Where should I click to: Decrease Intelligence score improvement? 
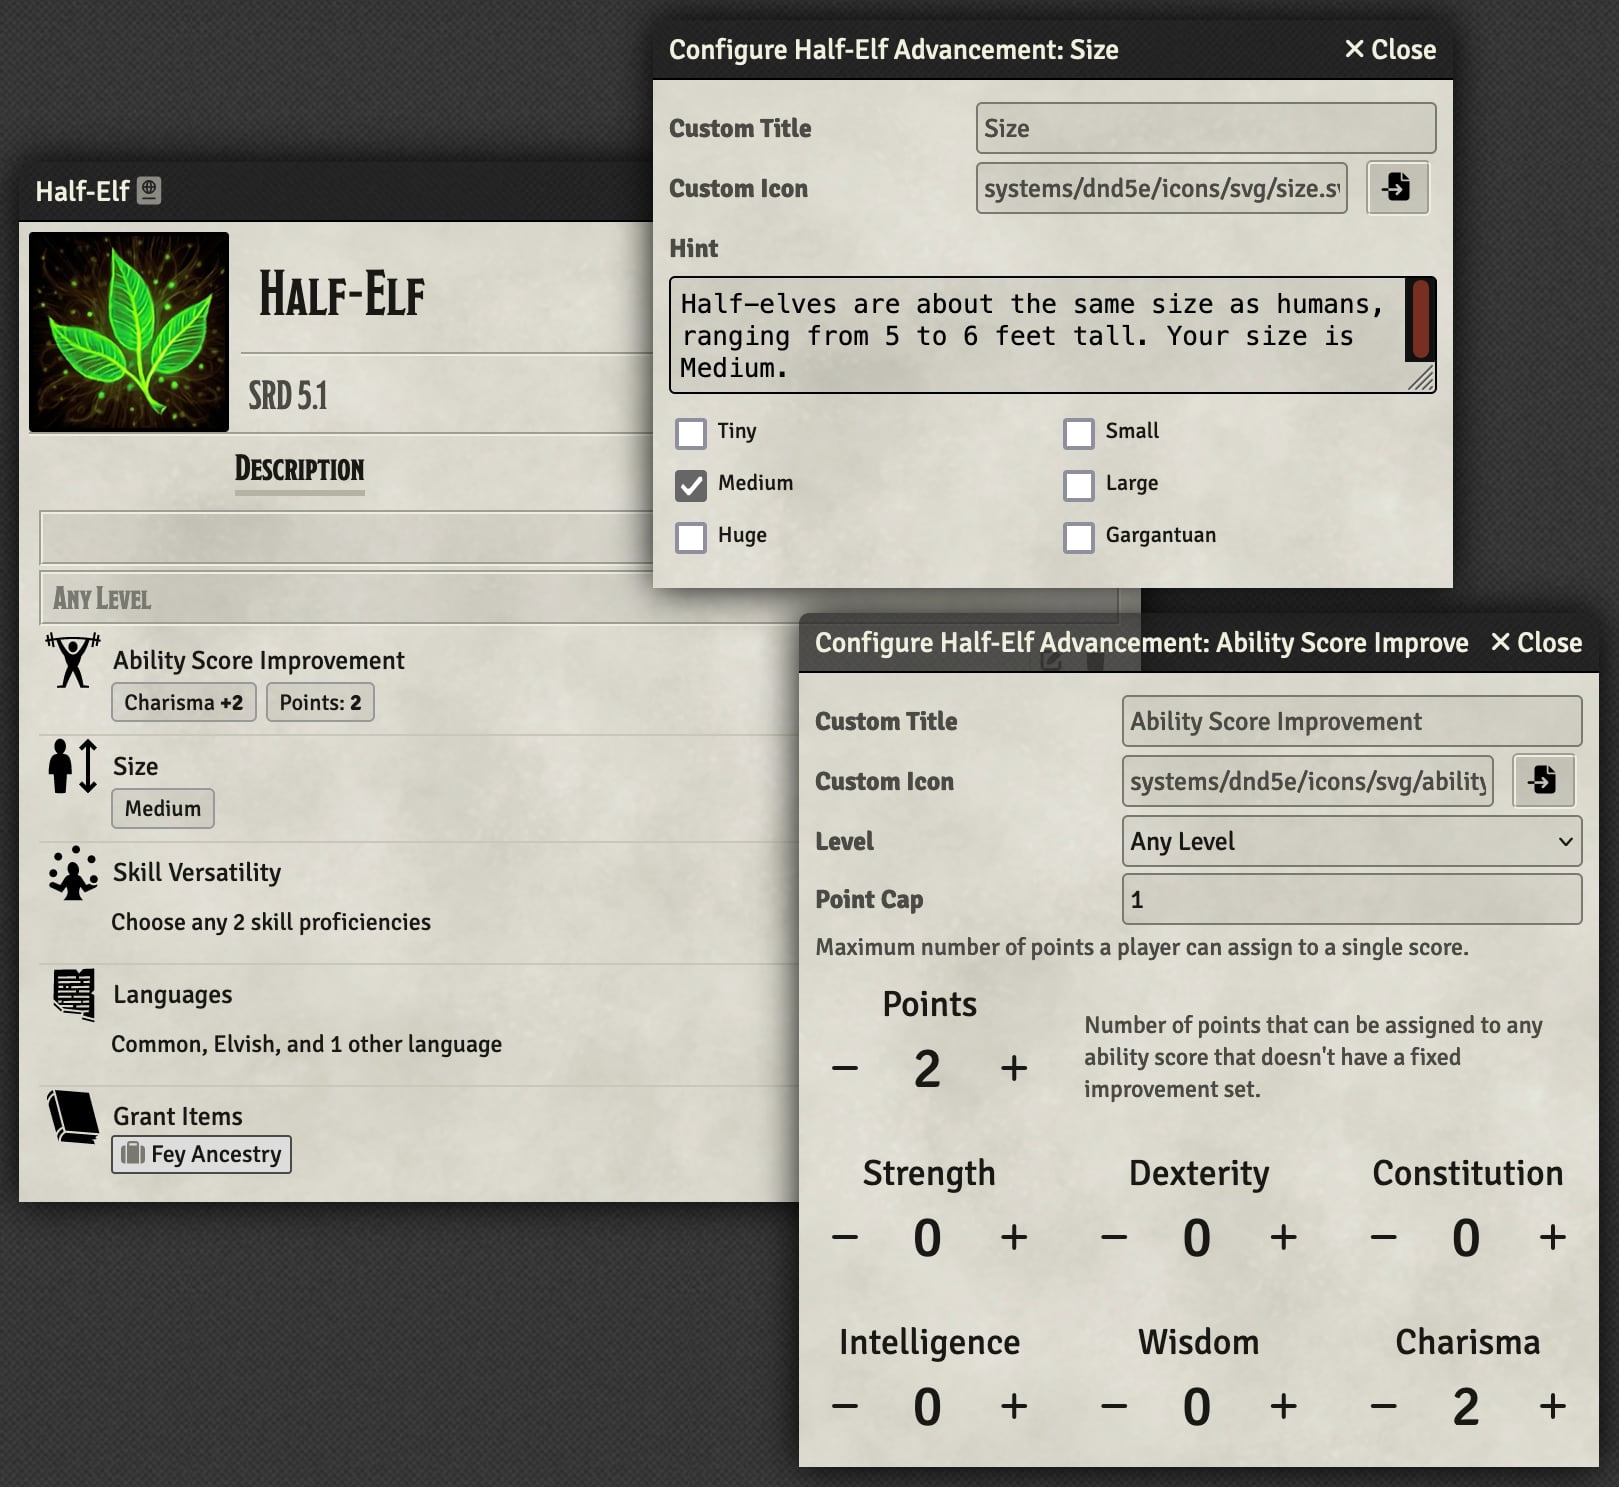coord(845,1406)
